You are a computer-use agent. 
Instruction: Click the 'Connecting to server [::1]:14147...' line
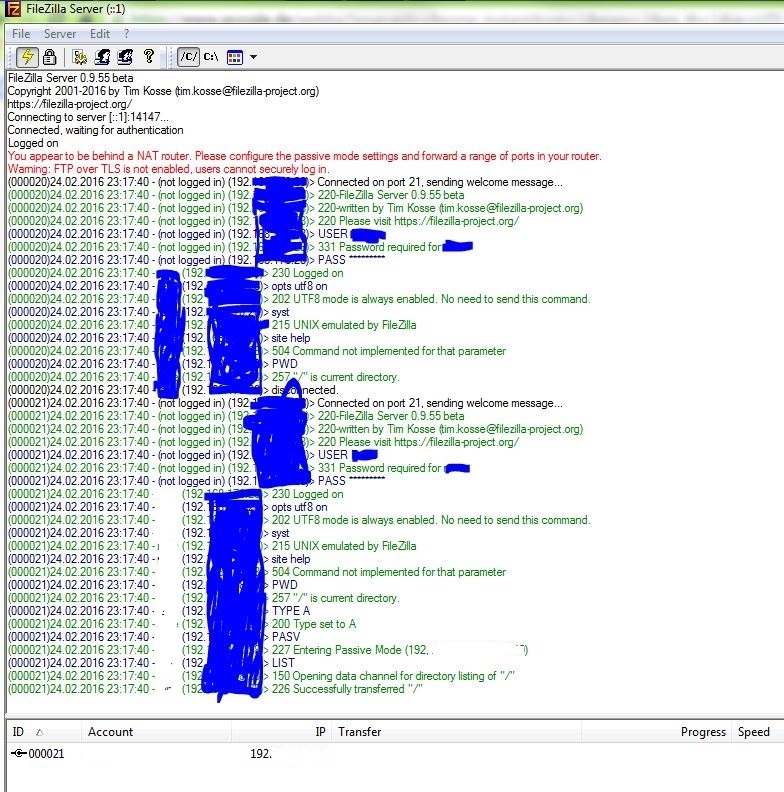(88, 117)
